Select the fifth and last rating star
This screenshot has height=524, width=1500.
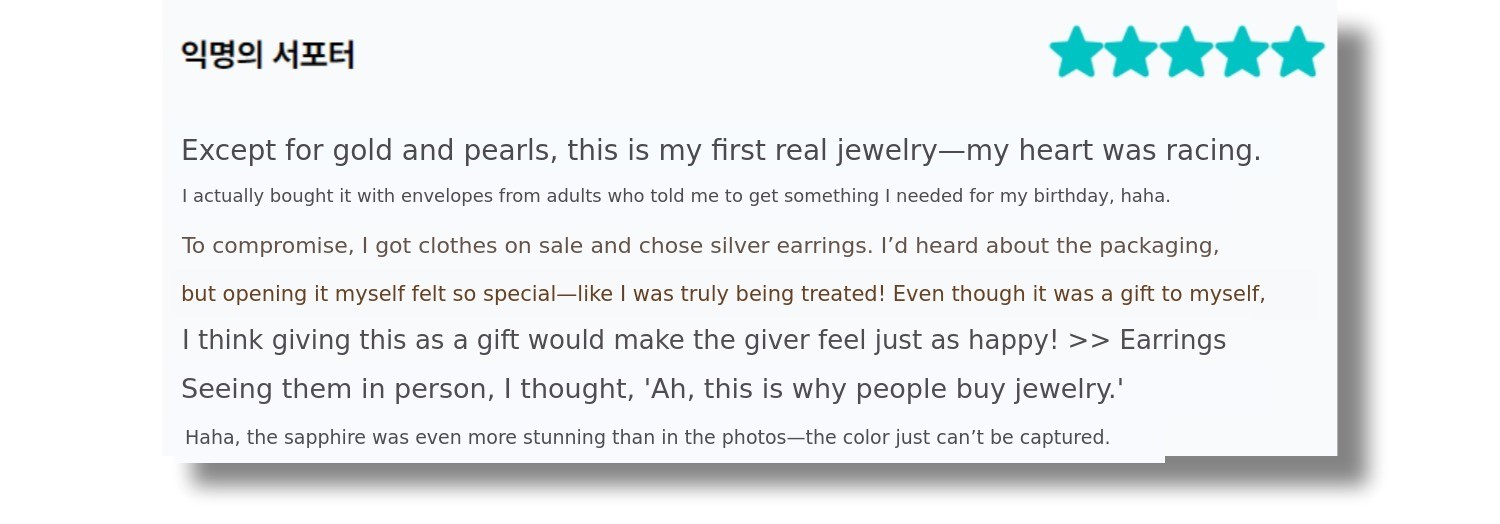tap(1298, 52)
